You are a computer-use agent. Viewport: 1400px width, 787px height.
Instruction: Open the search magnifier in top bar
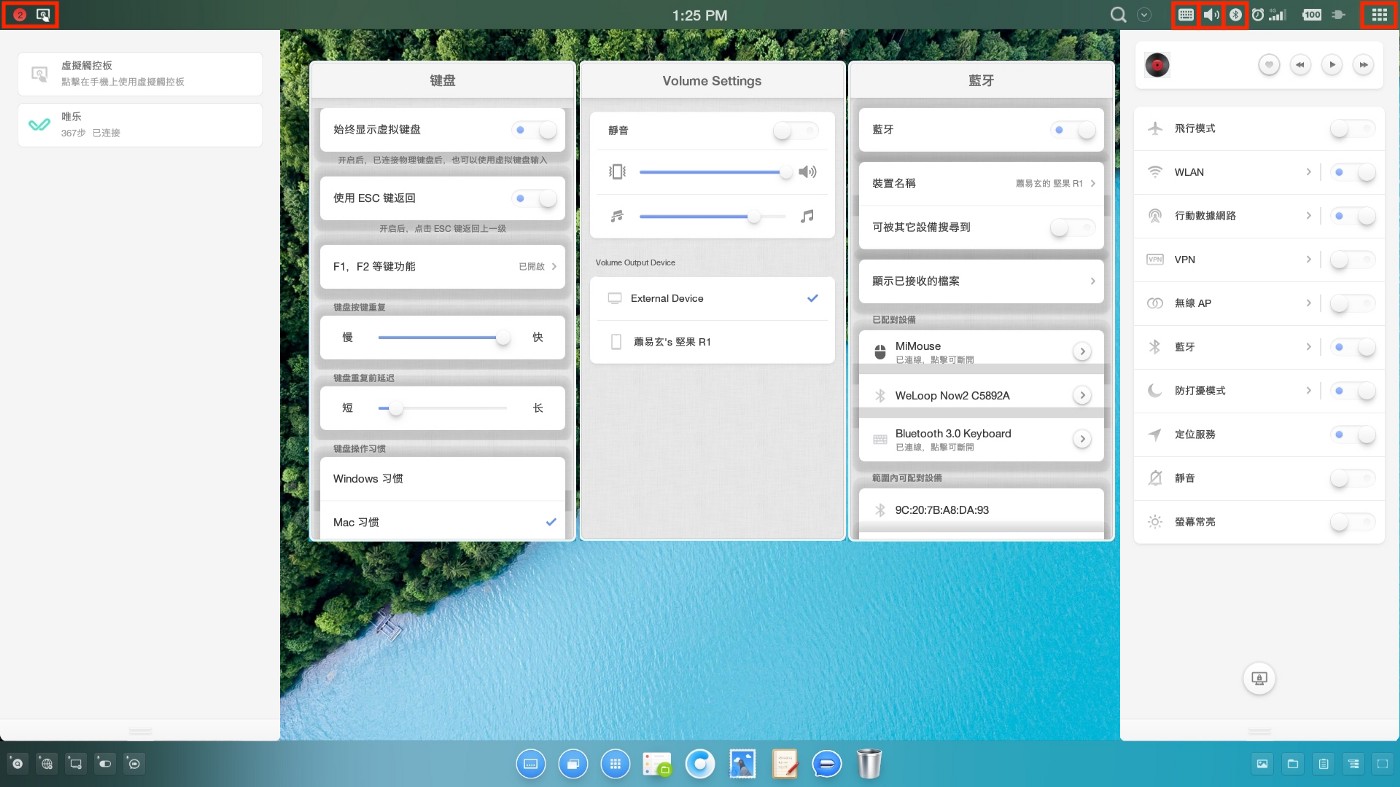(1119, 15)
